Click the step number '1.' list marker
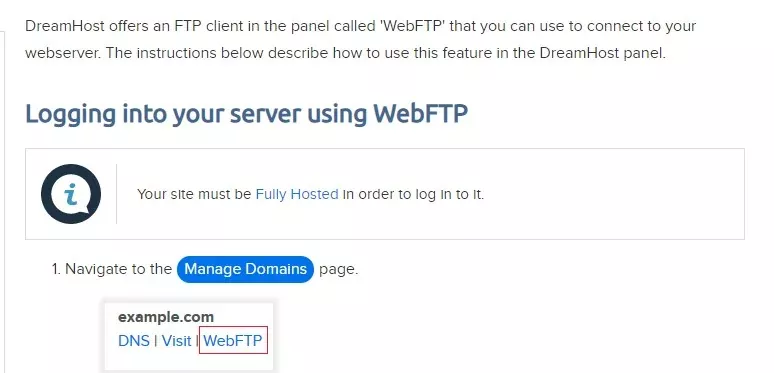 (56, 269)
